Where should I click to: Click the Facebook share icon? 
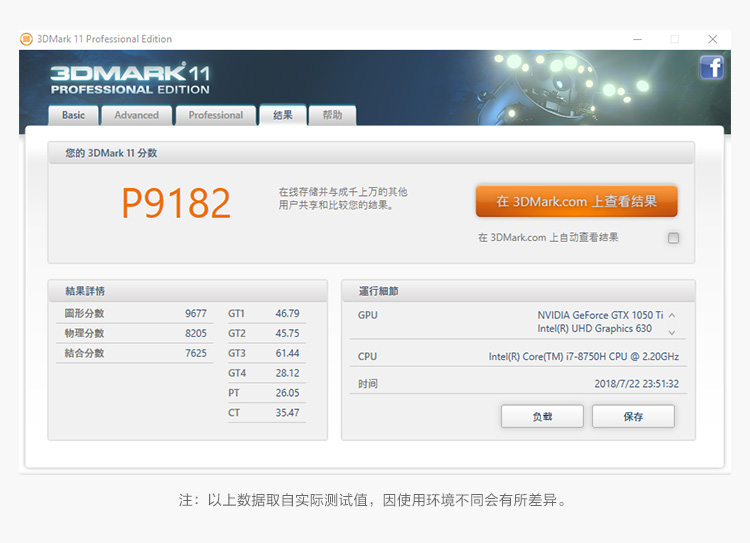(x=711, y=67)
